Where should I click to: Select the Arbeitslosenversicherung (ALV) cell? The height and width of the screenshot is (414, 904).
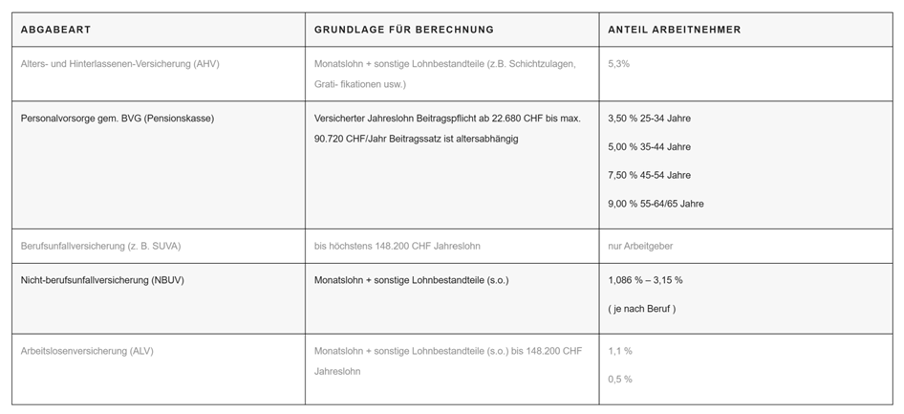pyautogui.click(x=87, y=351)
